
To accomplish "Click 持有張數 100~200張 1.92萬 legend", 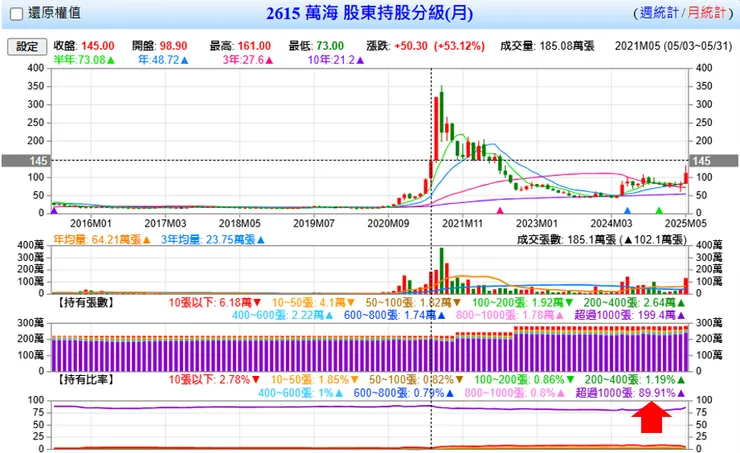I will [522, 302].
